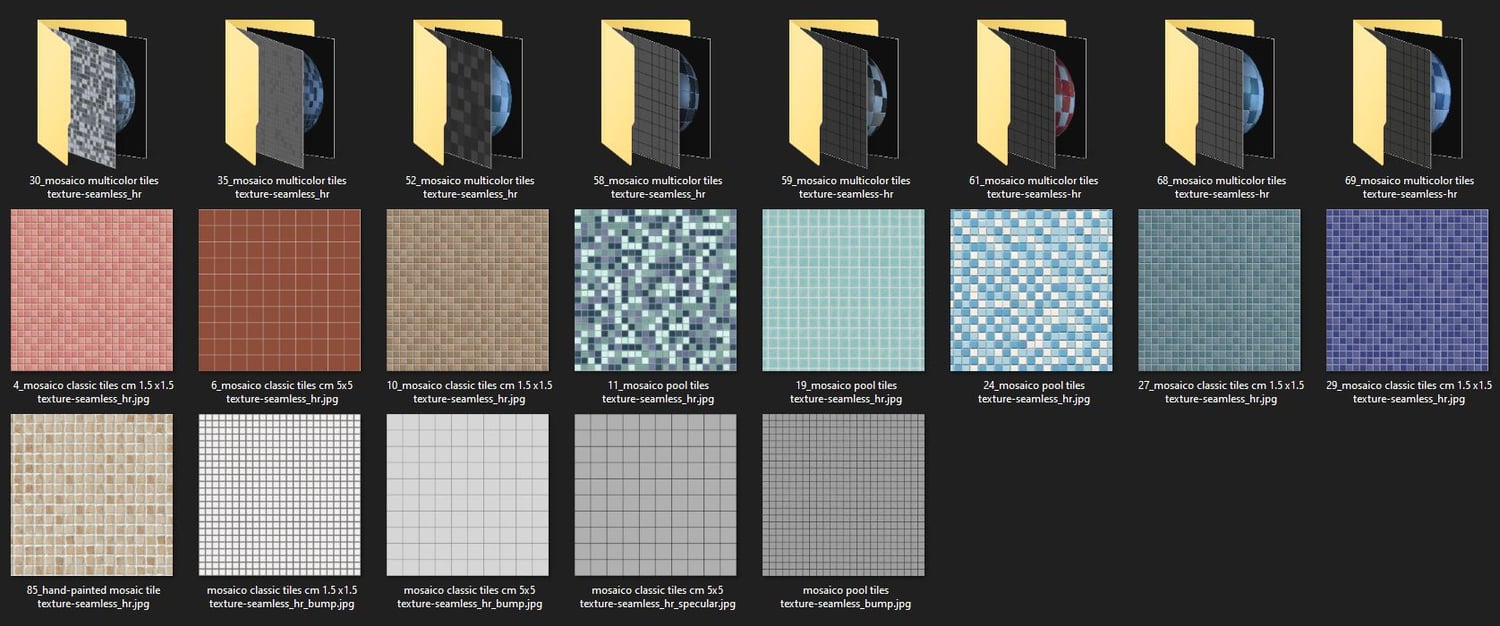Image resolution: width=1500 pixels, height=626 pixels.
Task: Click file name "19_mosaico pool tiles texture-seamless_hr.jpg"
Action: click(846, 392)
